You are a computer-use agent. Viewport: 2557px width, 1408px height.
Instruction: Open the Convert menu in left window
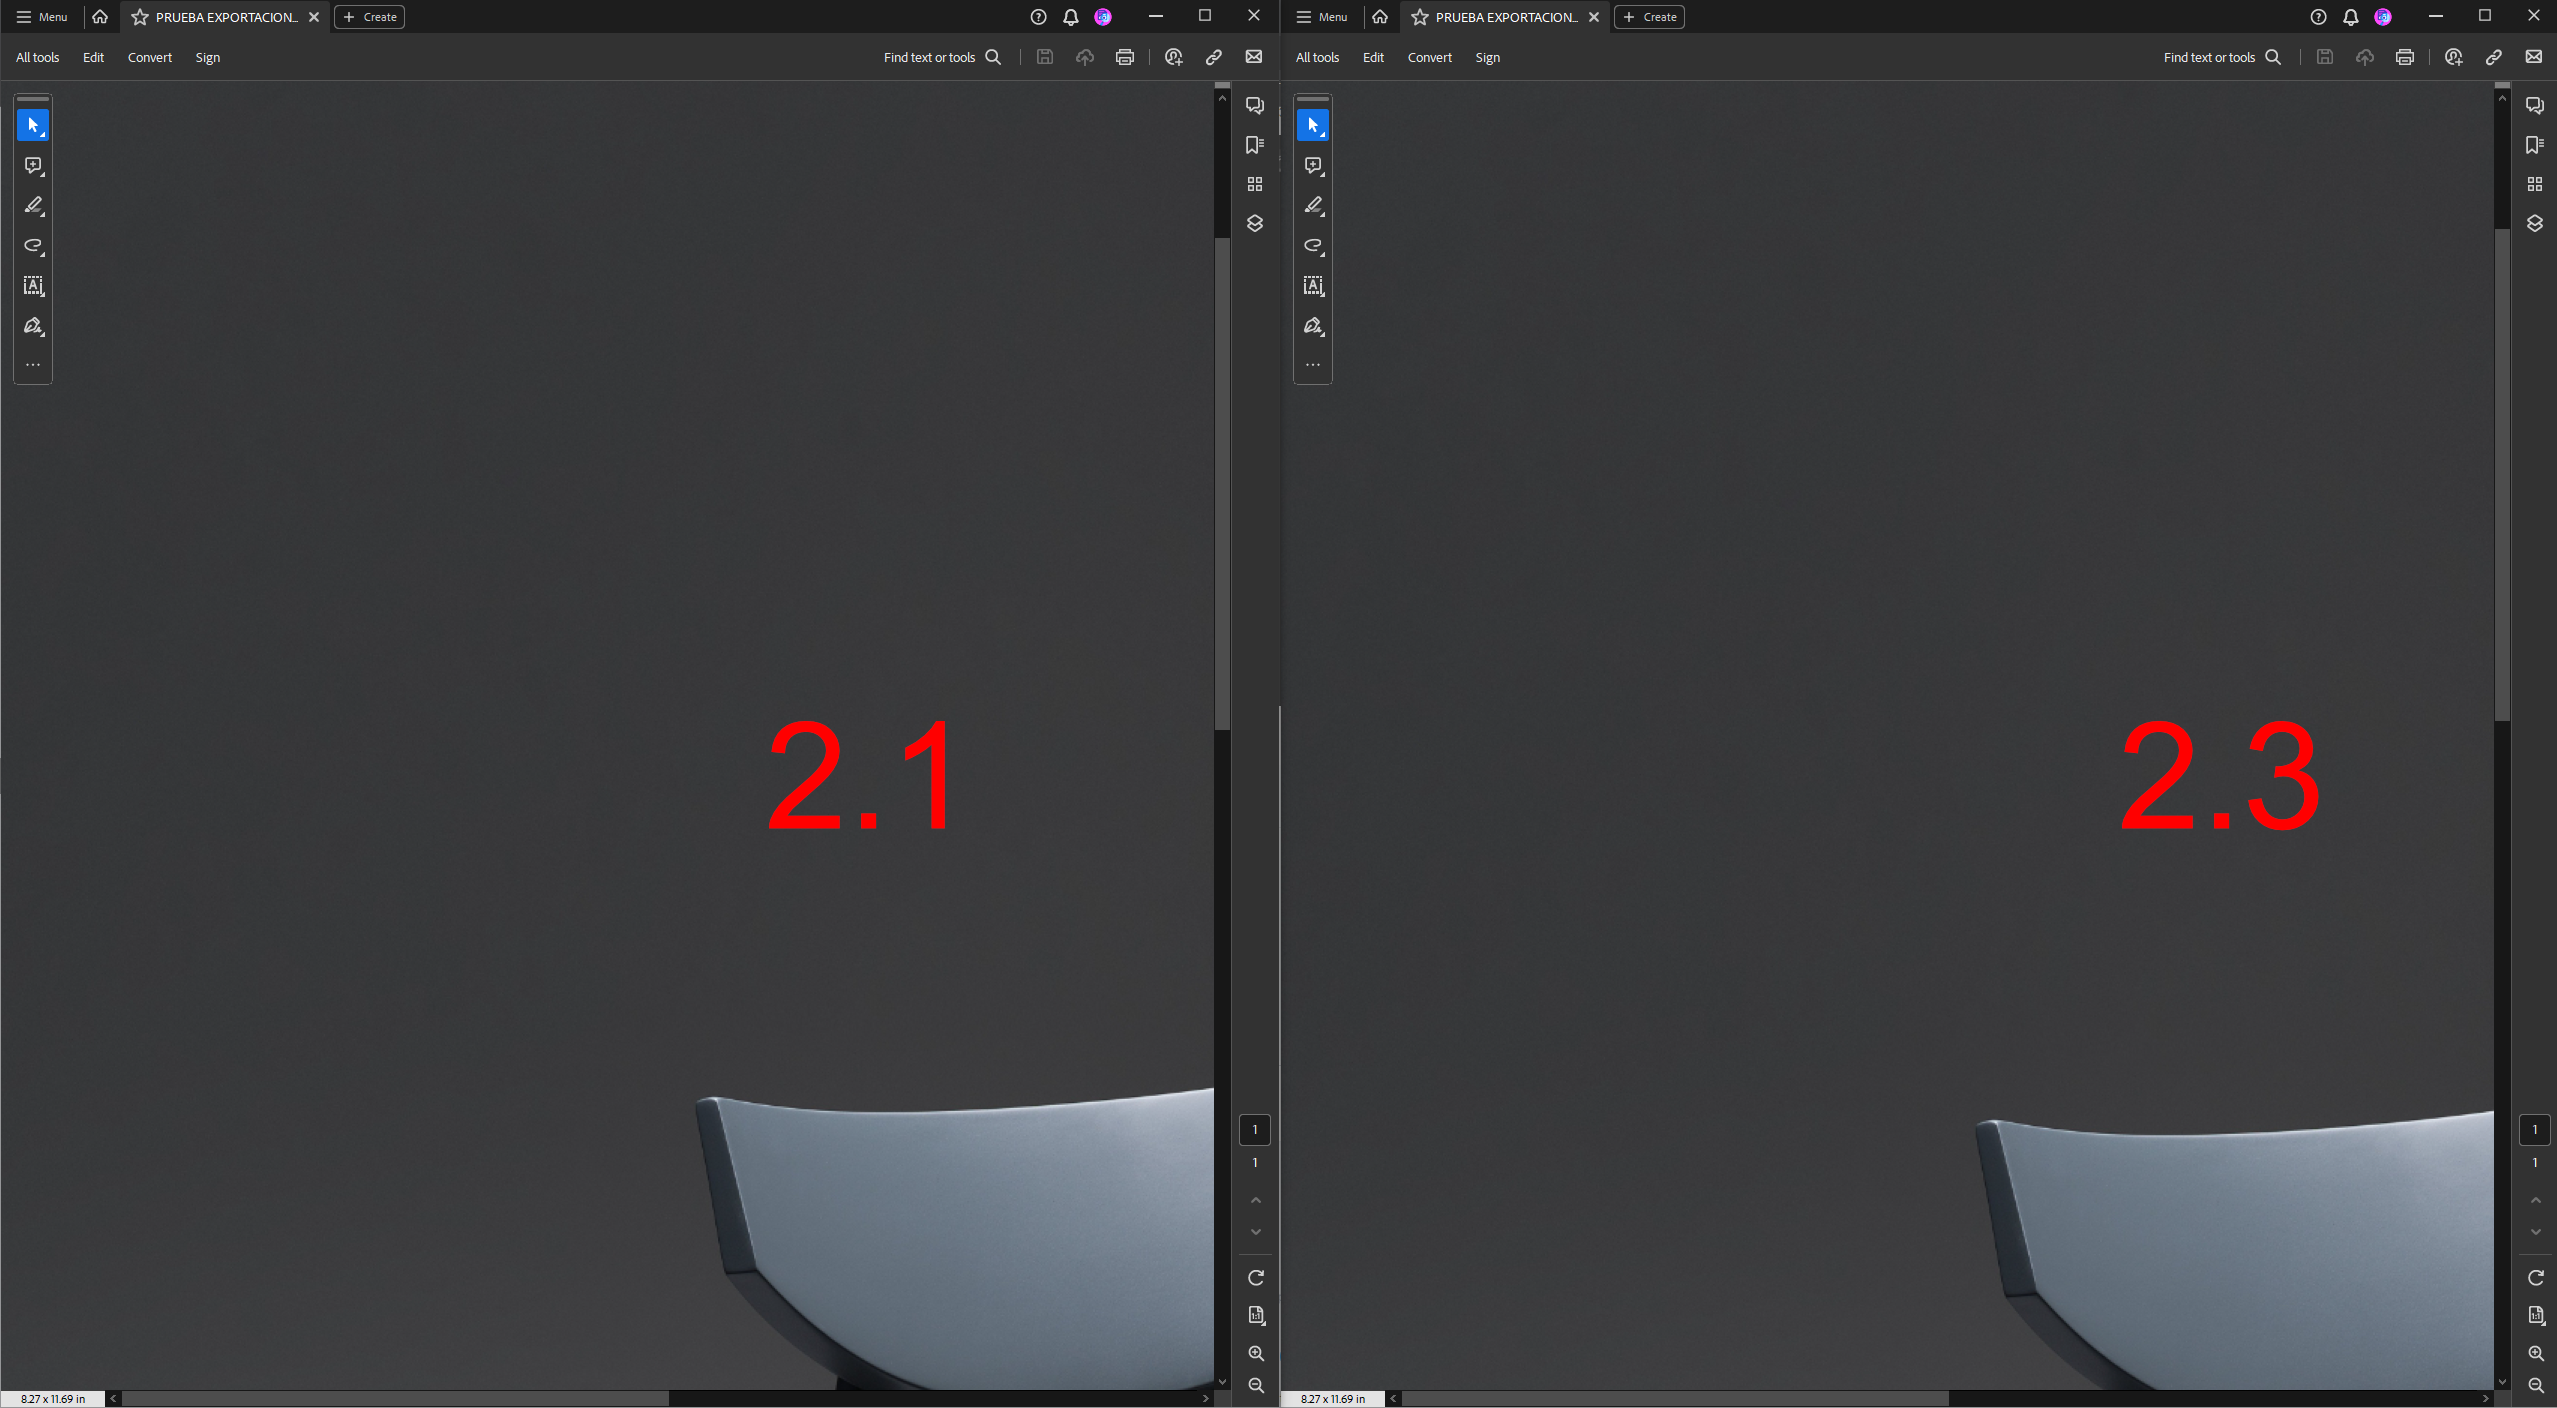(150, 57)
